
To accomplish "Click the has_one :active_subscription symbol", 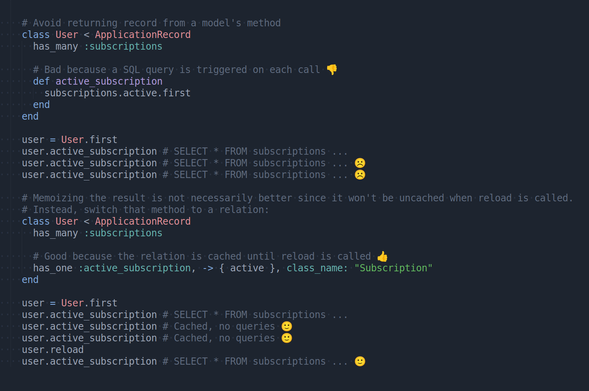I will tap(134, 268).
